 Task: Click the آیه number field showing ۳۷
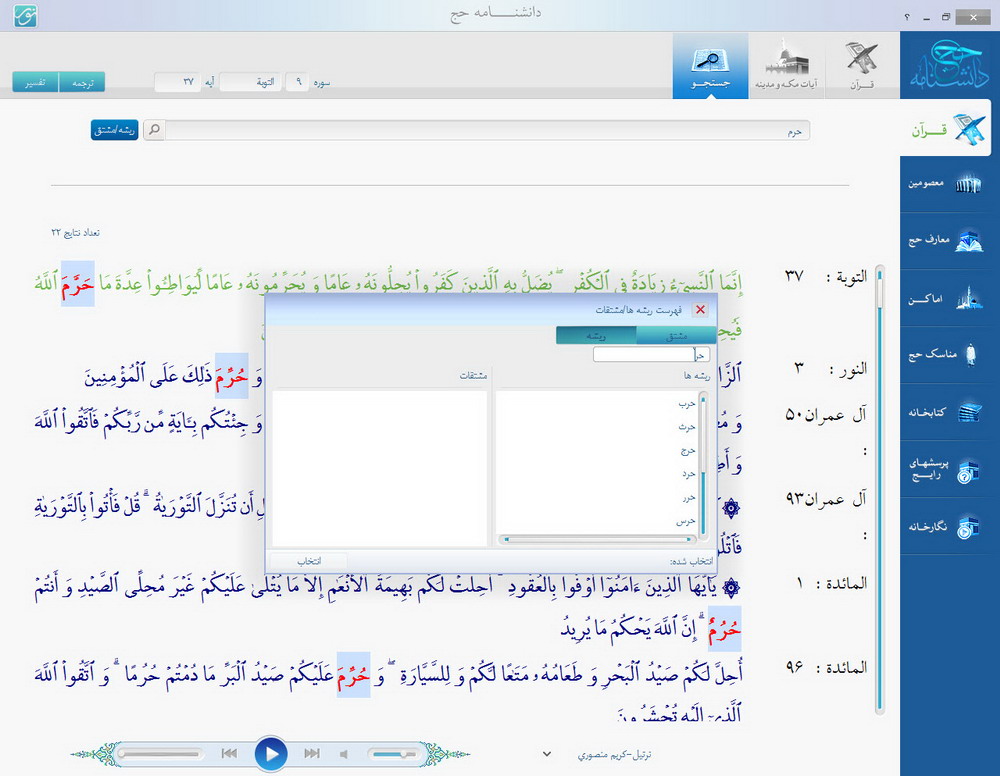tap(177, 82)
